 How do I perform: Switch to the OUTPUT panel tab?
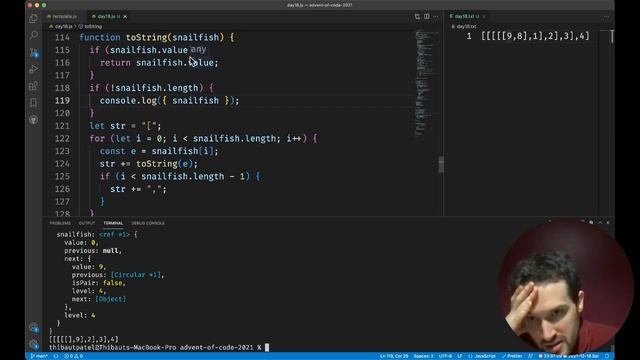point(87,223)
